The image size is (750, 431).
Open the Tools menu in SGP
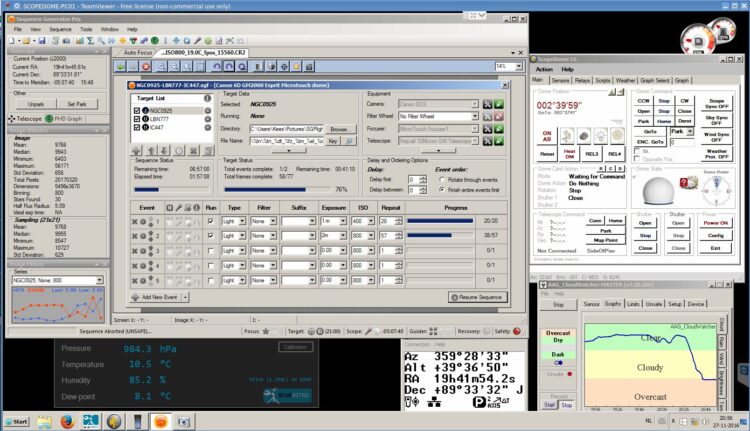point(86,29)
